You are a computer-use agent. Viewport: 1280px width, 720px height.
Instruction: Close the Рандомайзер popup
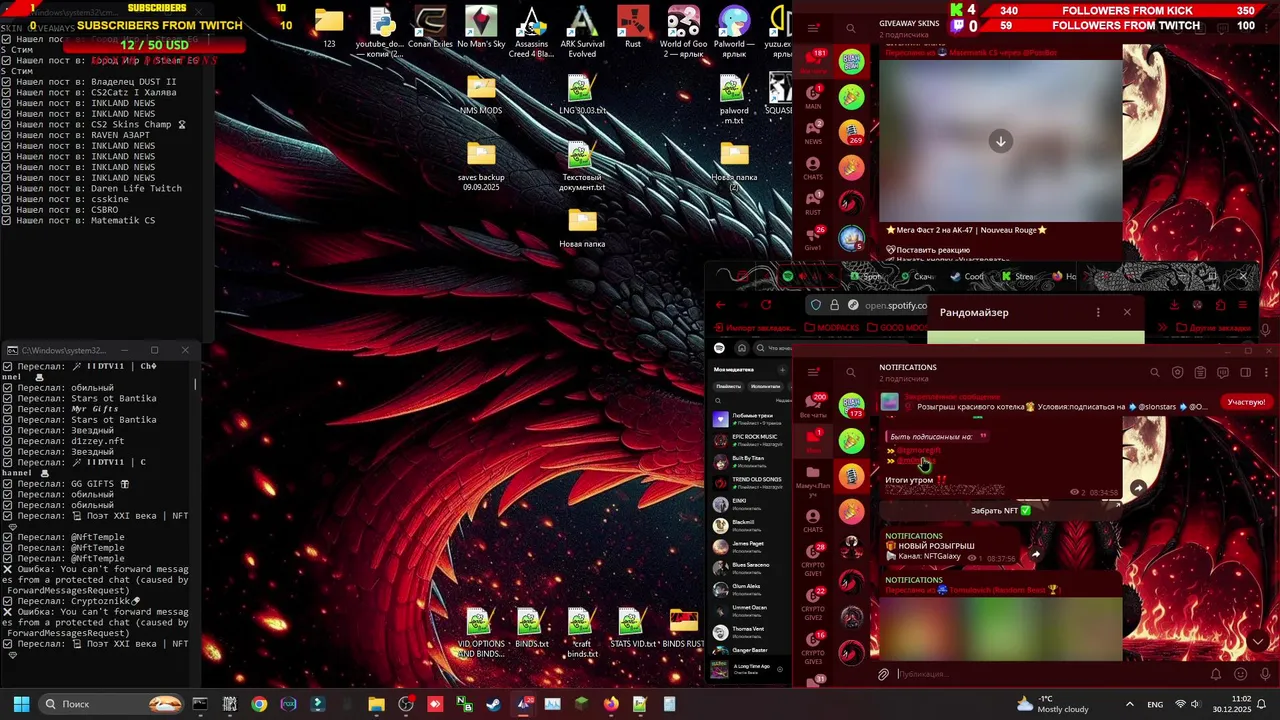tap(1127, 312)
